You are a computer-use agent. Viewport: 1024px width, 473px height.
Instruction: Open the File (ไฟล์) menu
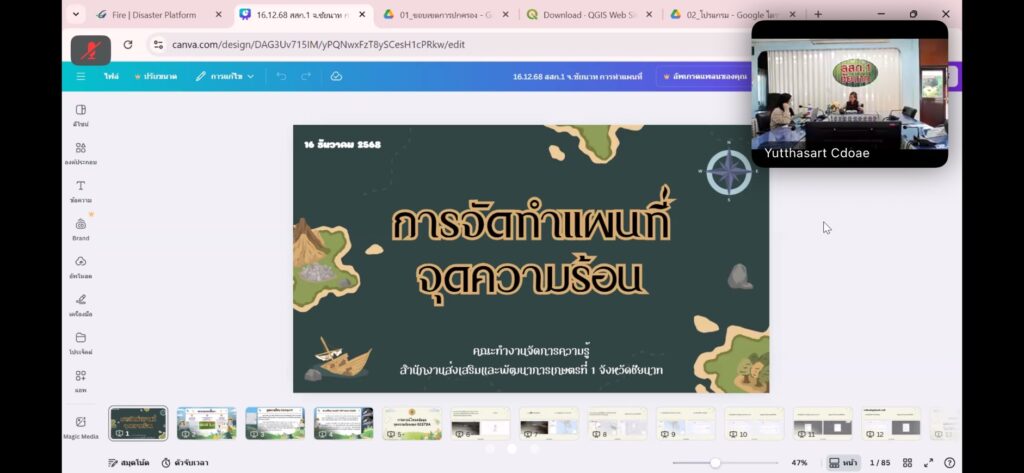pos(111,76)
